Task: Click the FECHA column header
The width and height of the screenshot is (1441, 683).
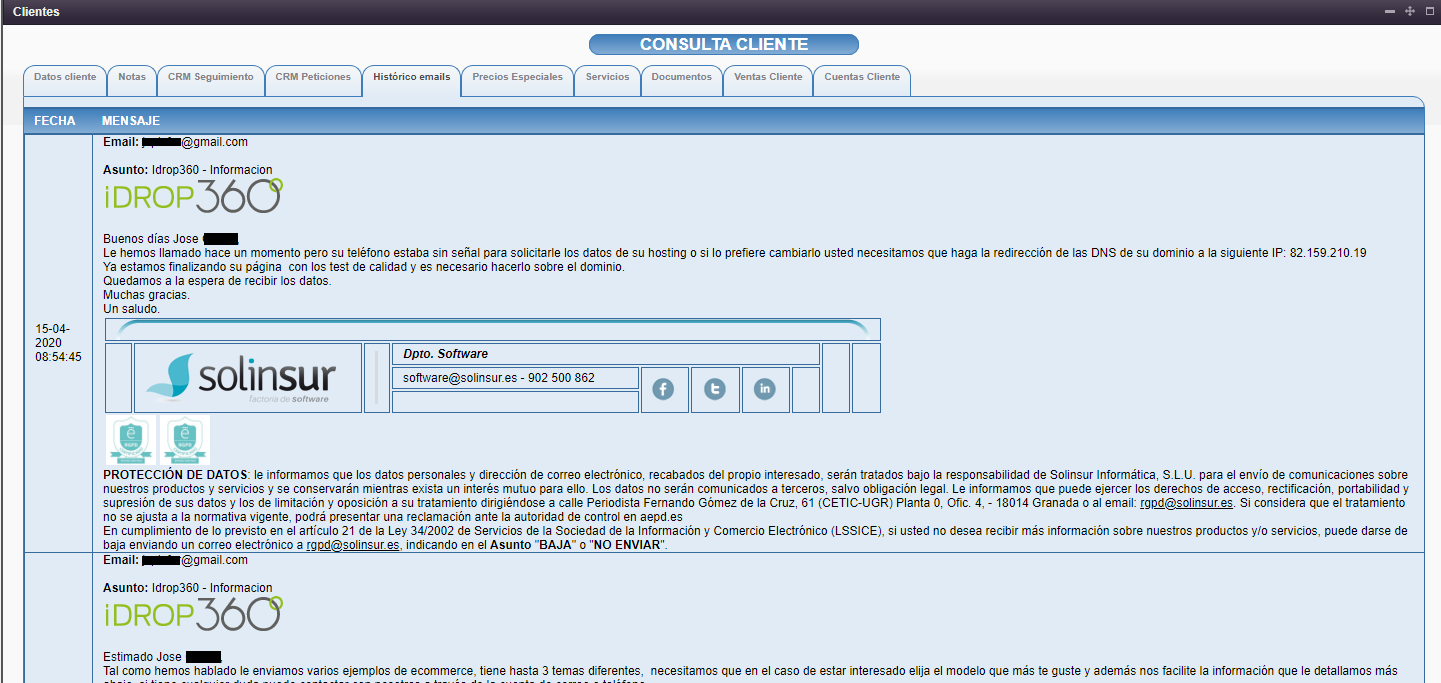Action: pos(55,121)
